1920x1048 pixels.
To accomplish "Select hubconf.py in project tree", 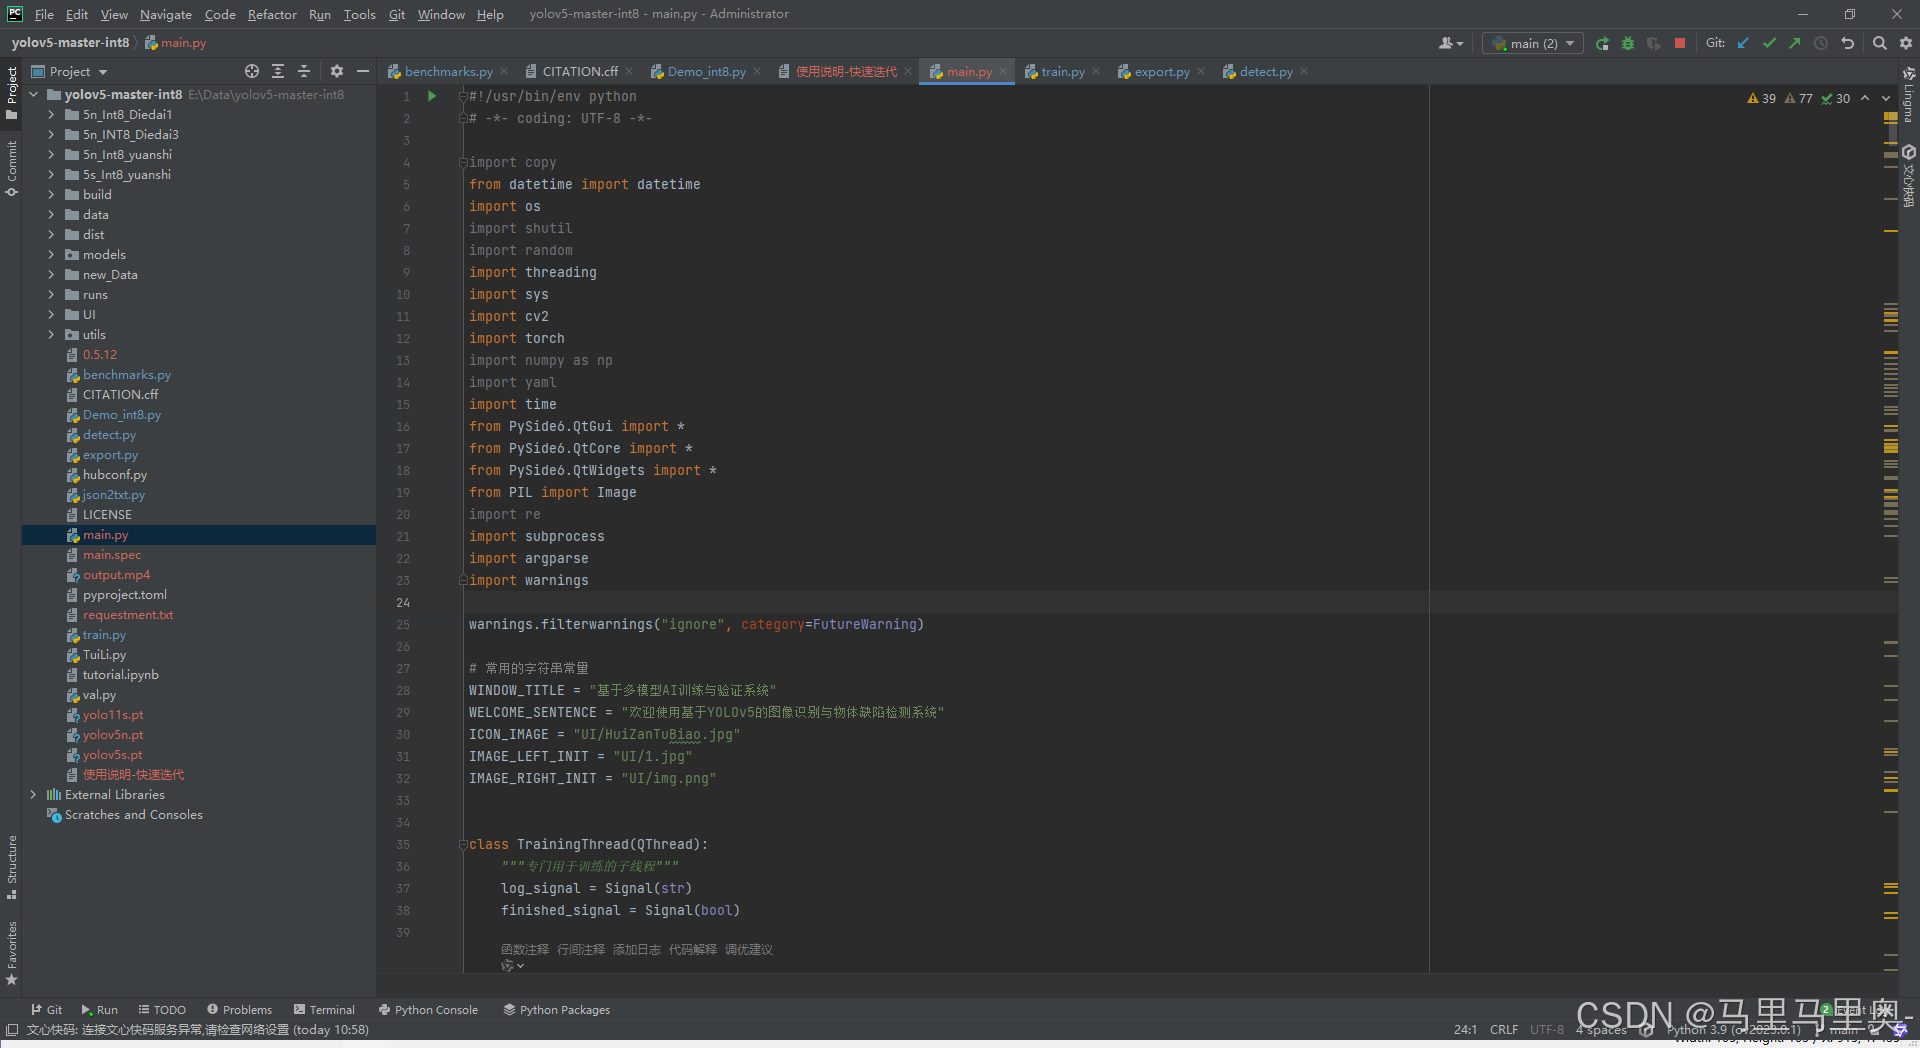I will (114, 474).
